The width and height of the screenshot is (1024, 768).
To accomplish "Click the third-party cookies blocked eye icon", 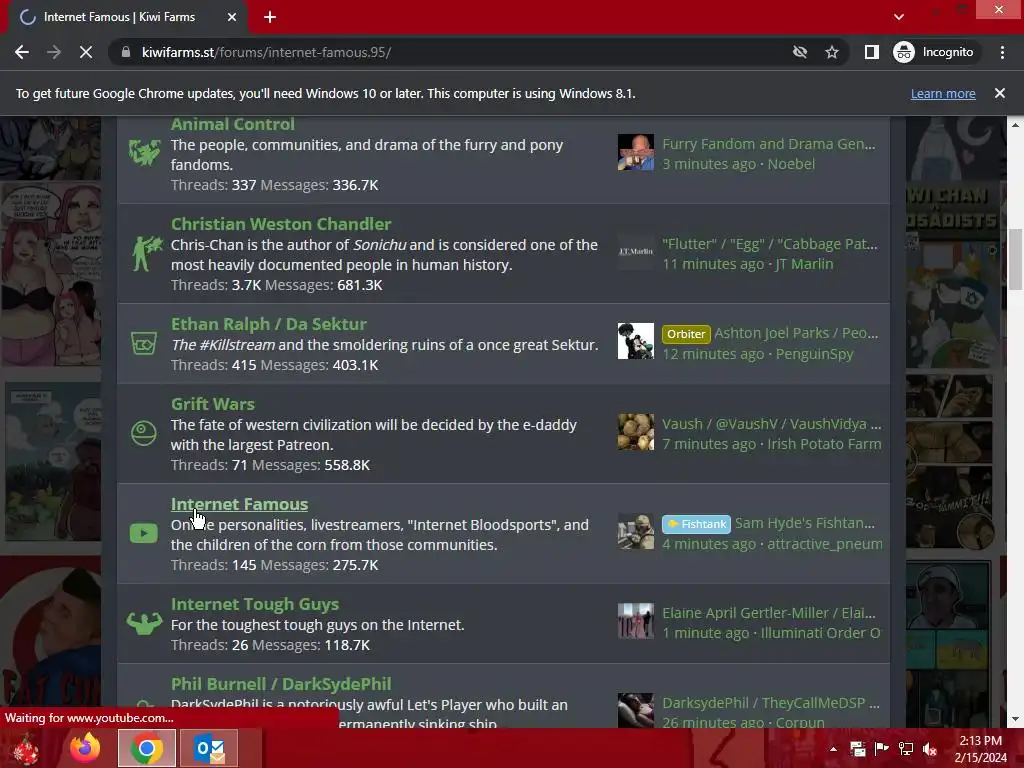I will click(800, 52).
